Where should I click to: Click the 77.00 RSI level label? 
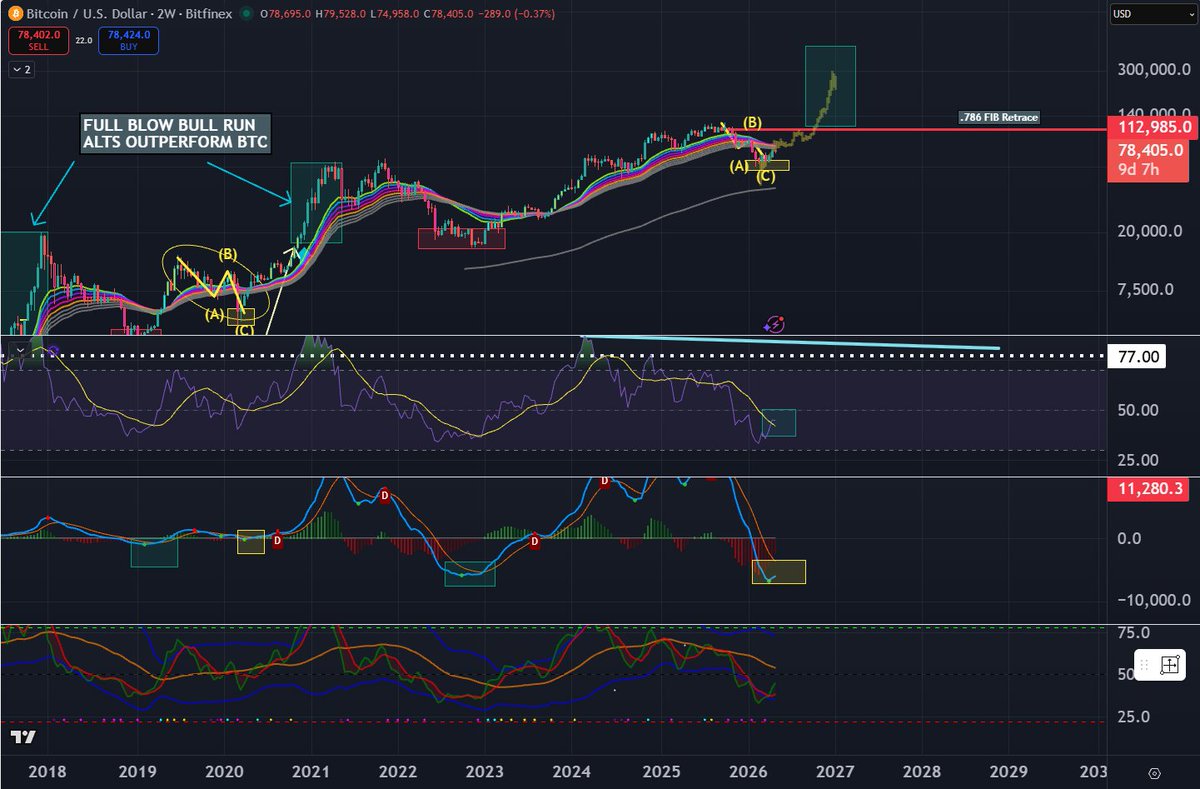pos(1135,356)
